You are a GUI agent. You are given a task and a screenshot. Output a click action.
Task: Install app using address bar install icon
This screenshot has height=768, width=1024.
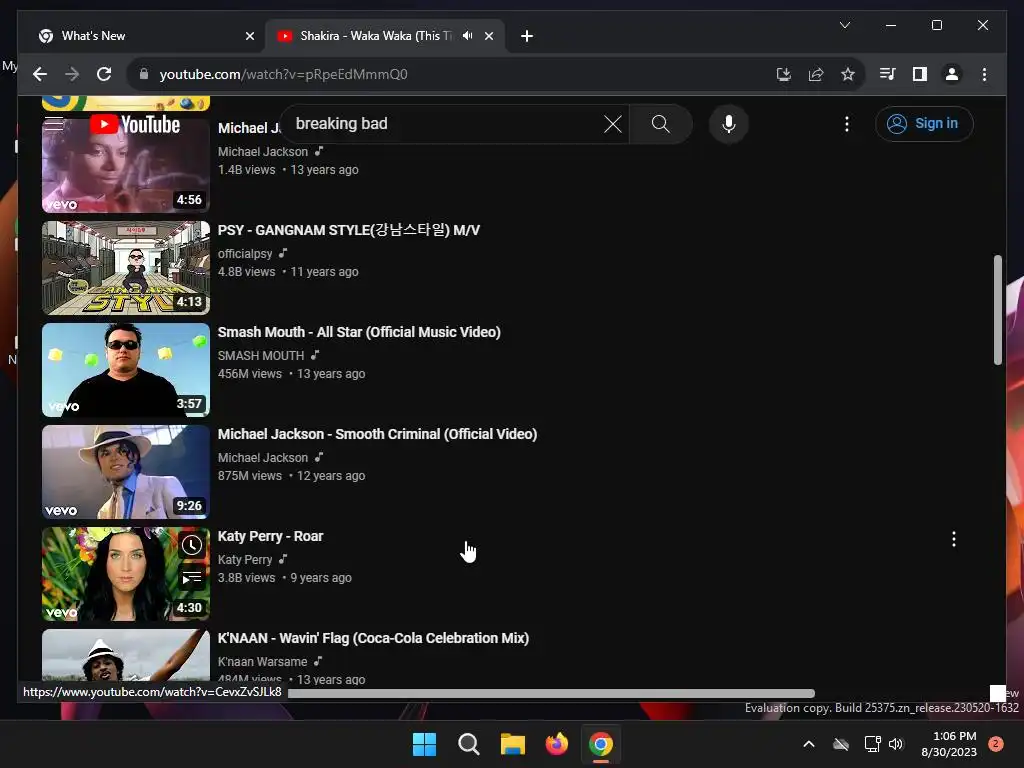(784, 74)
